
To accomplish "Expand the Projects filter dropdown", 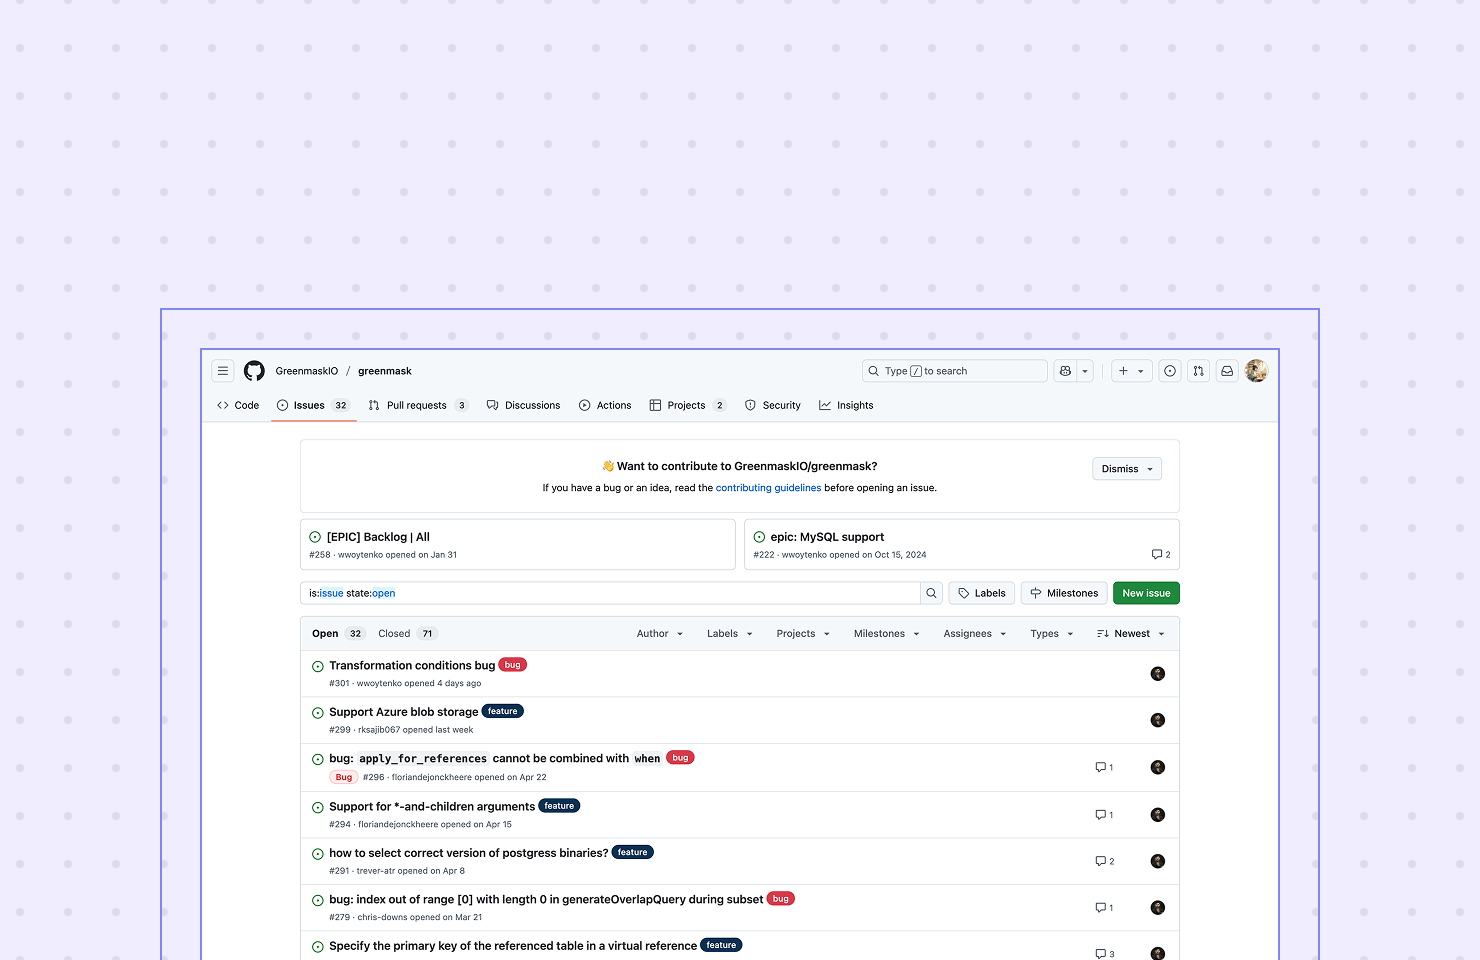I will pyautogui.click(x=803, y=634).
